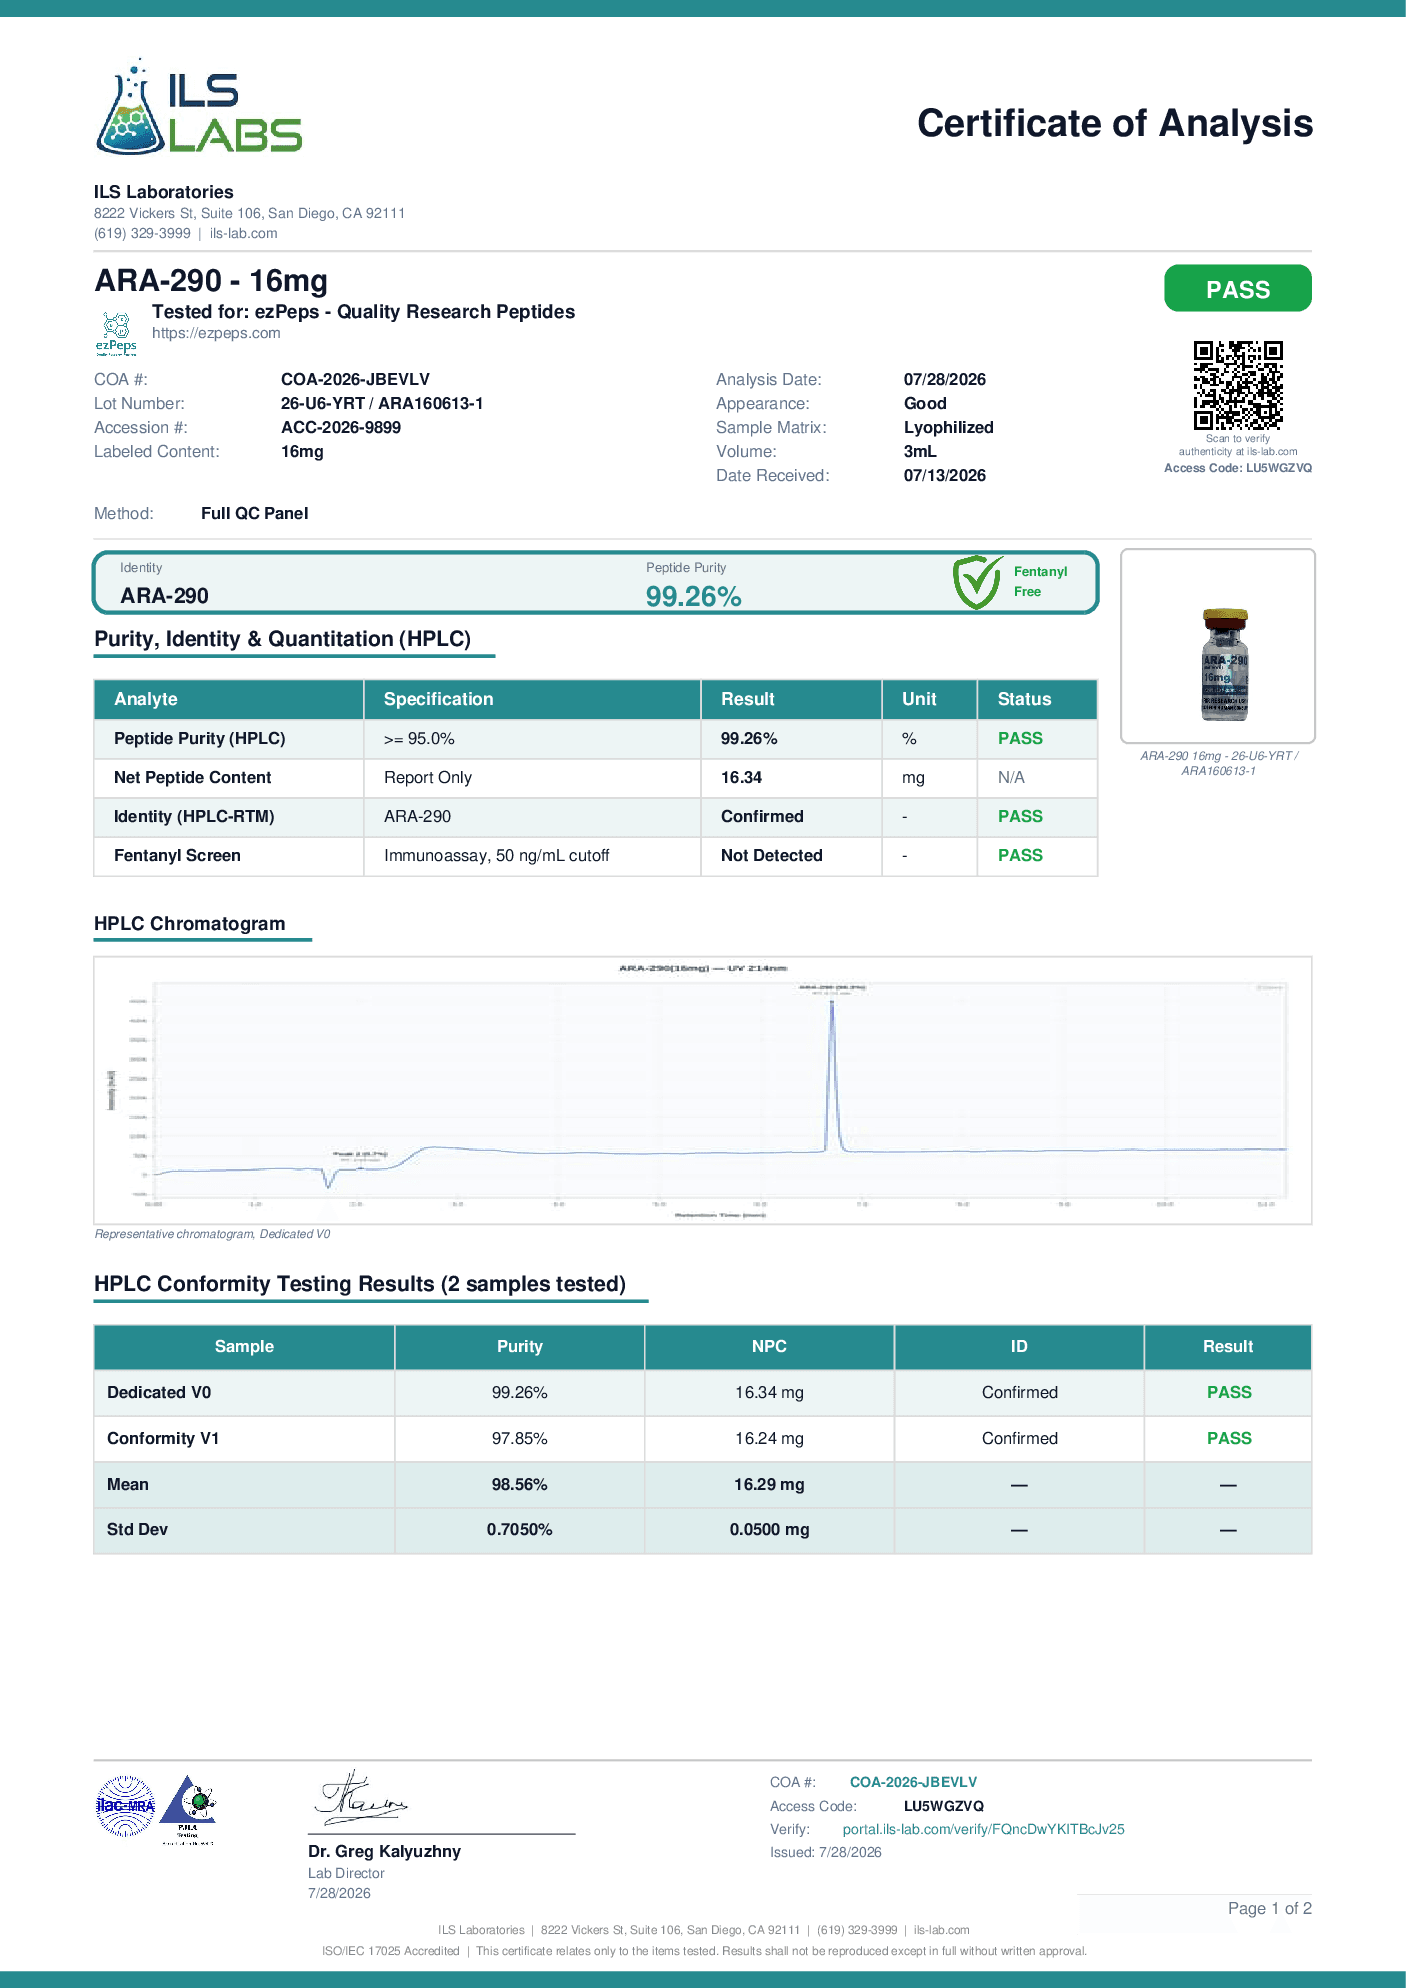The height and width of the screenshot is (1988, 1406).
Task: Click the sample matrix value 'Lyophilized'
Action: (x=949, y=427)
